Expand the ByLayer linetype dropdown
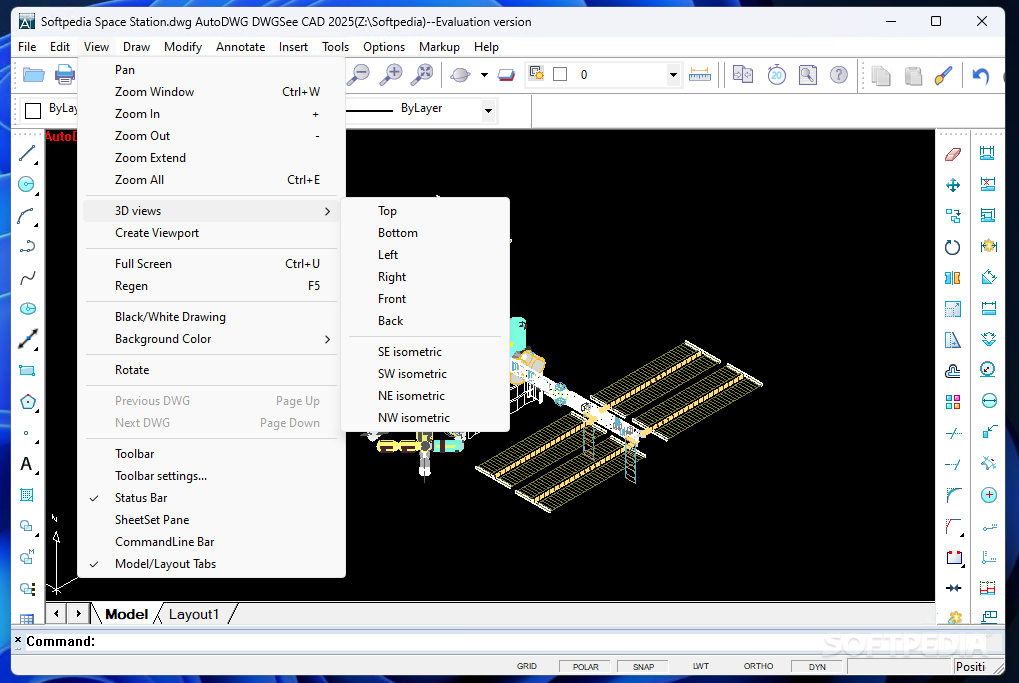This screenshot has height=683, width=1019. coord(488,110)
